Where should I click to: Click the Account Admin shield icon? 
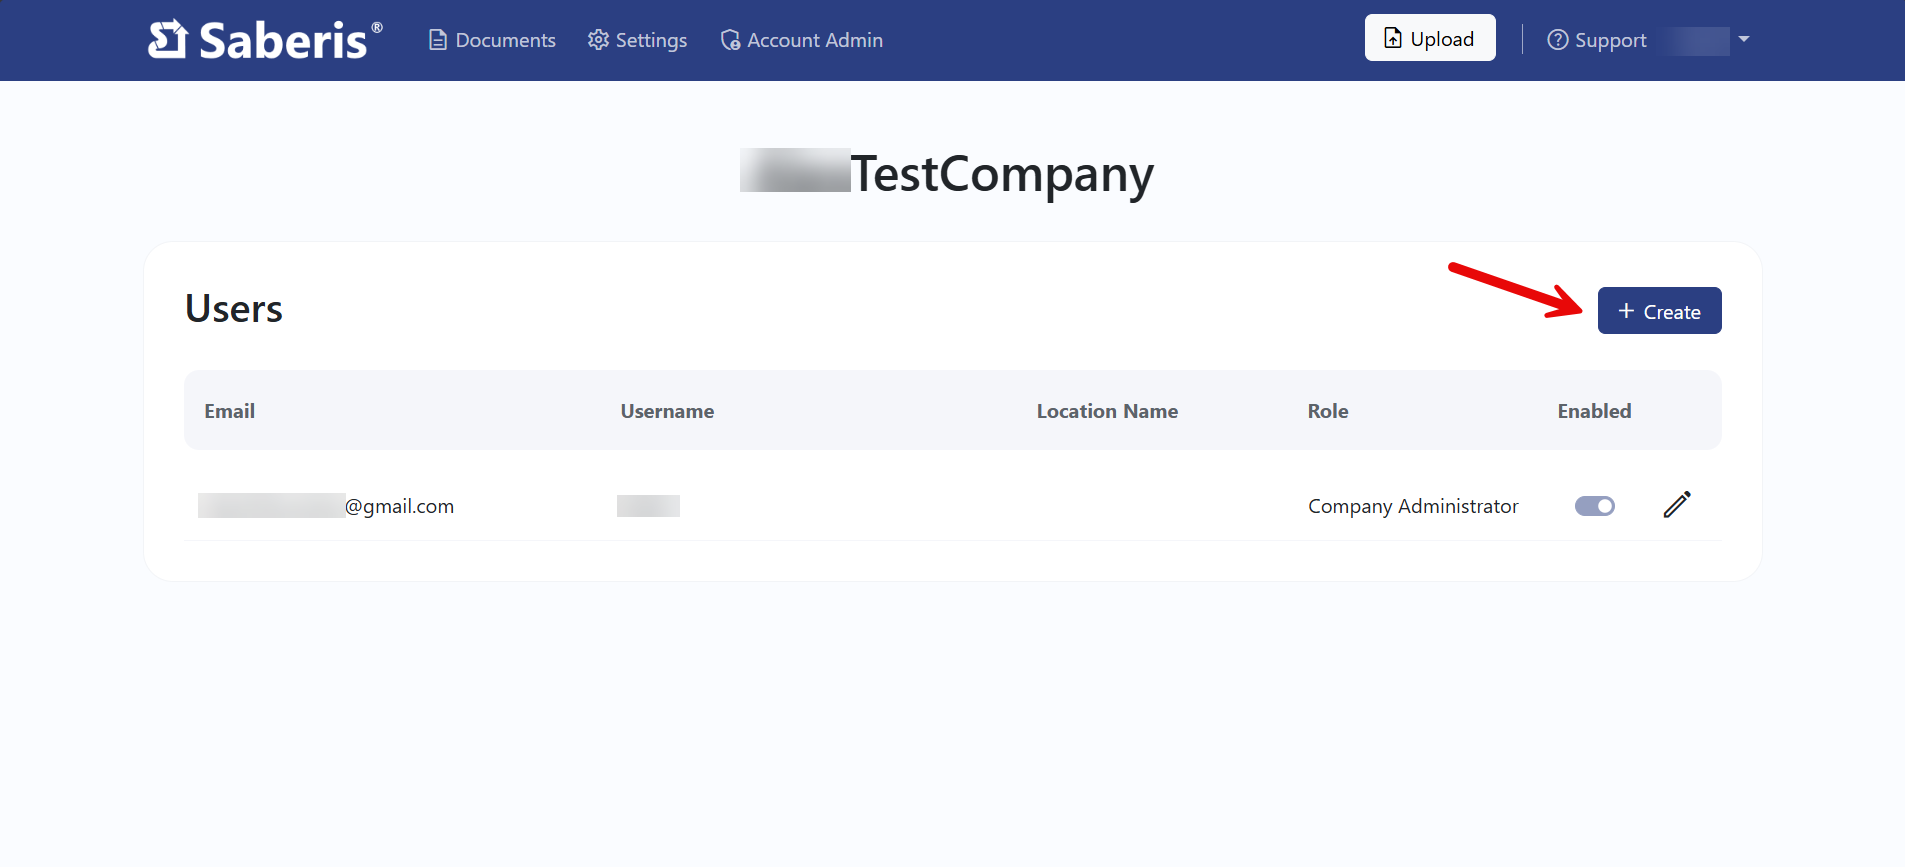coord(730,40)
